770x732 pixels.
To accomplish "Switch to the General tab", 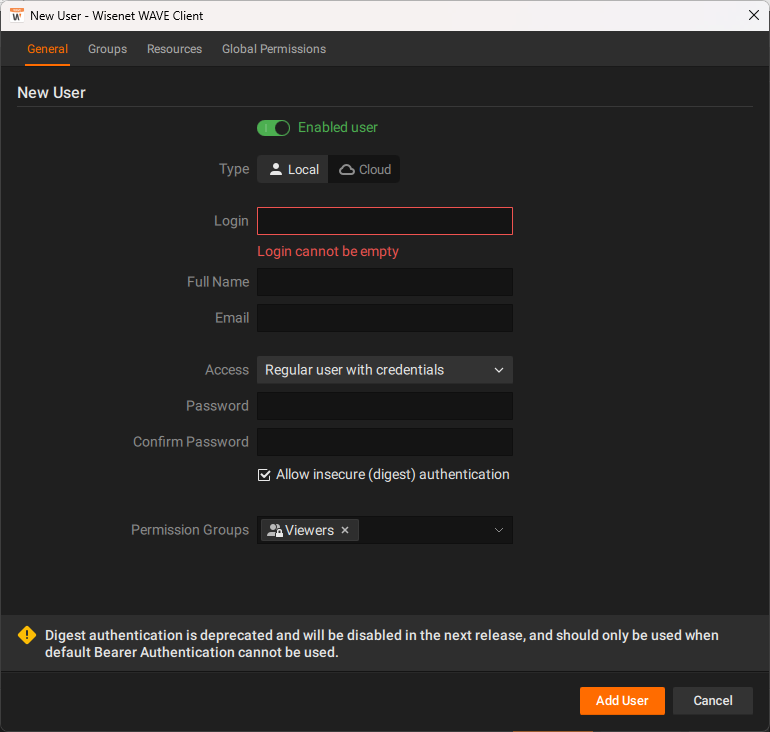I will click(48, 49).
